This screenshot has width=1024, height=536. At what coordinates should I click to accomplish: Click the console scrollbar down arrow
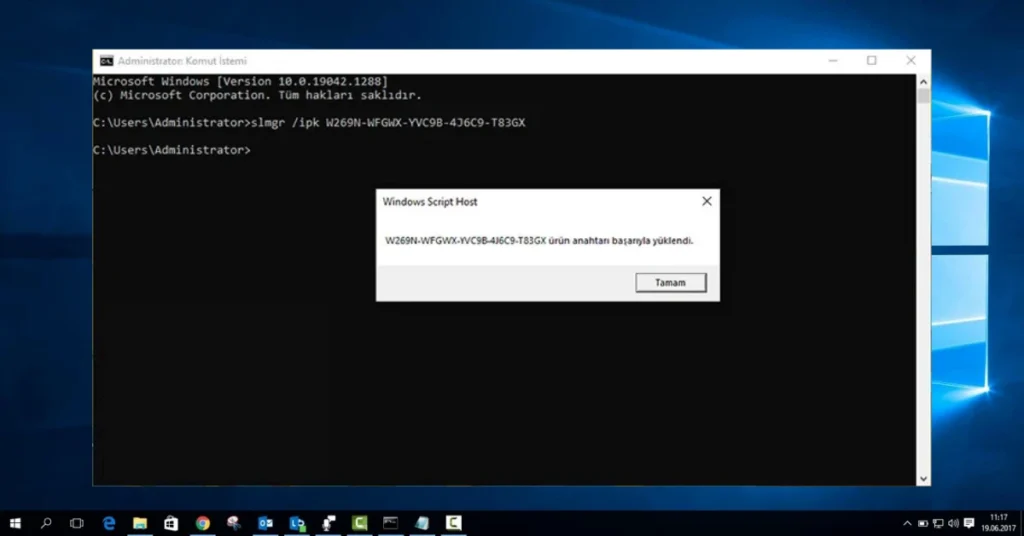pos(923,479)
